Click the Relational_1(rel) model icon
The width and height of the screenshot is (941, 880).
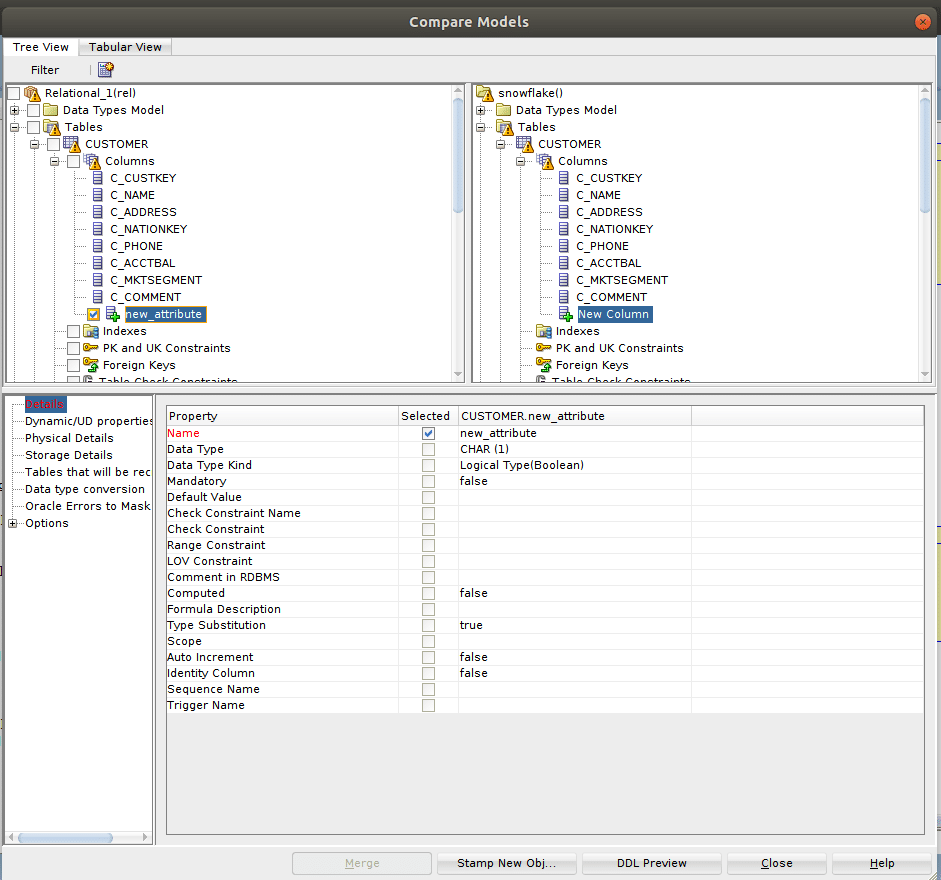tap(32, 93)
